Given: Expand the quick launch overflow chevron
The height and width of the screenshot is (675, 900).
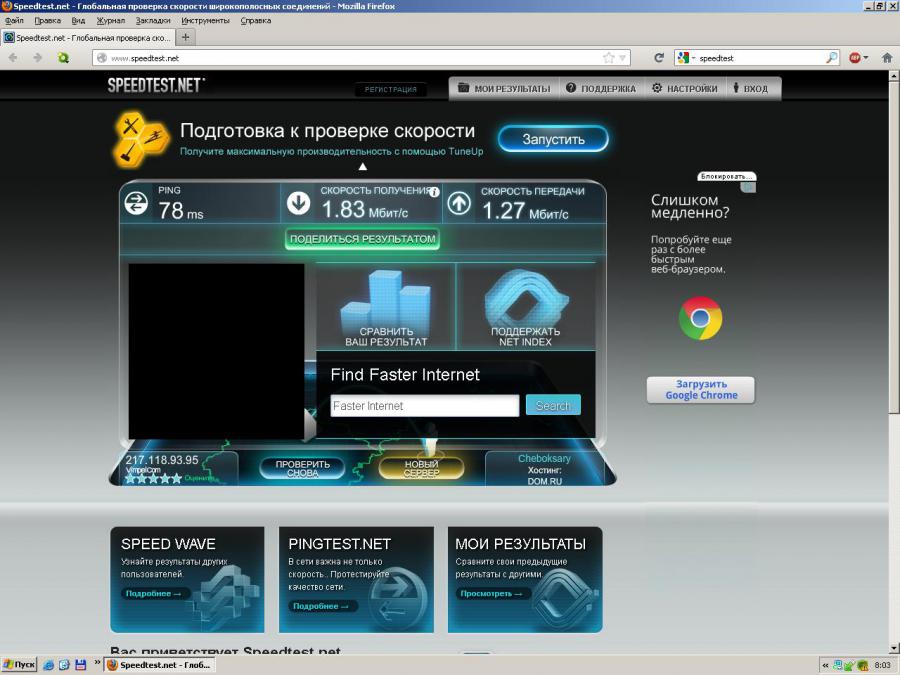Looking at the screenshot, I should pyautogui.click(x=97, y=663).
